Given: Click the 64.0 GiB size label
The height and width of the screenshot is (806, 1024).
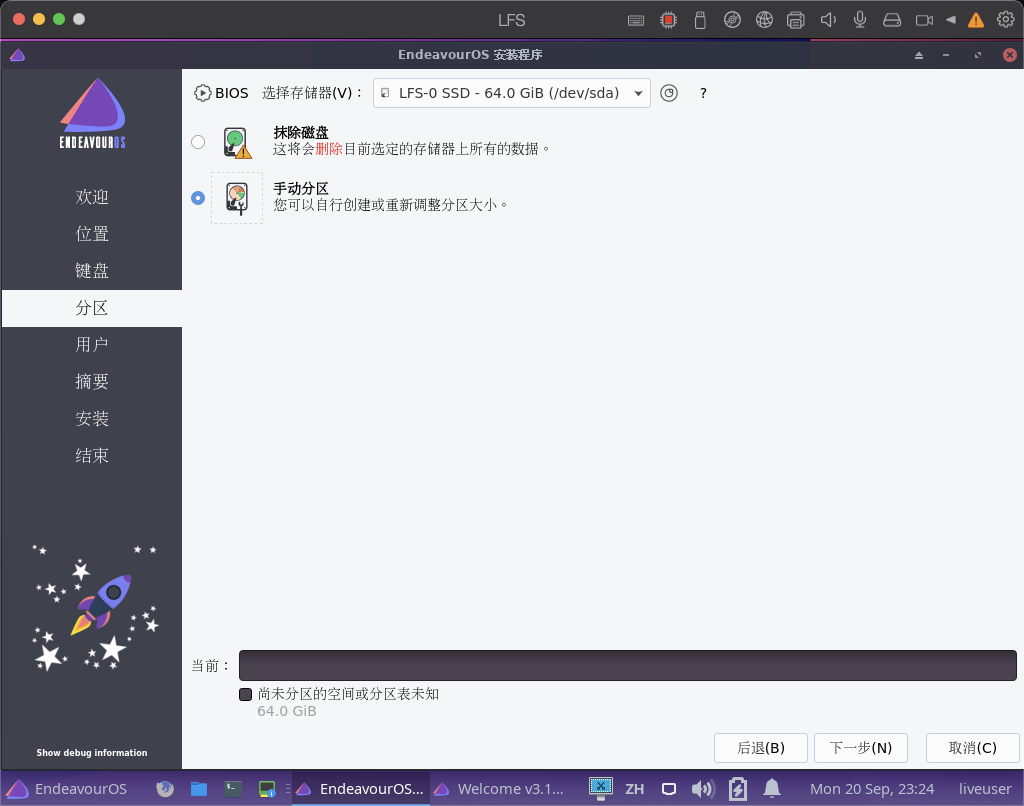Looking at the screenshot, I should pyautogui.click(x=287, y=711).
